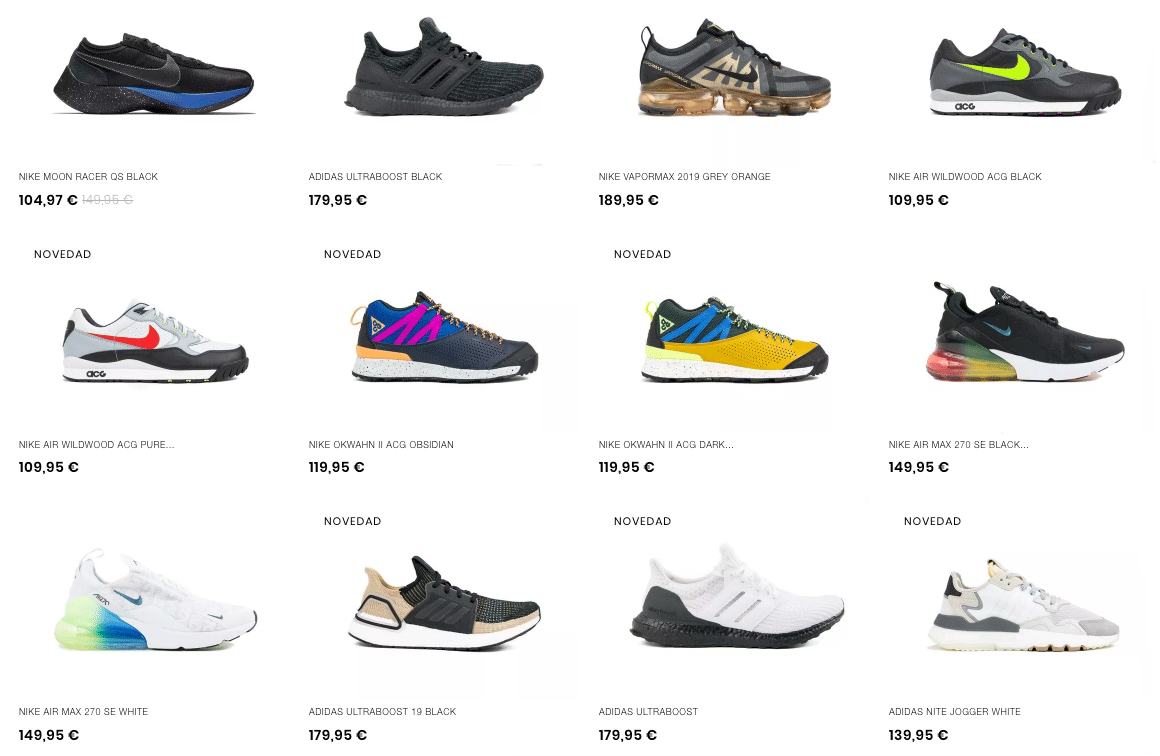Click the Adidas Nite Jogger White shoe photo
The height and width of the screenshot is (756, 1160).
1023,605
